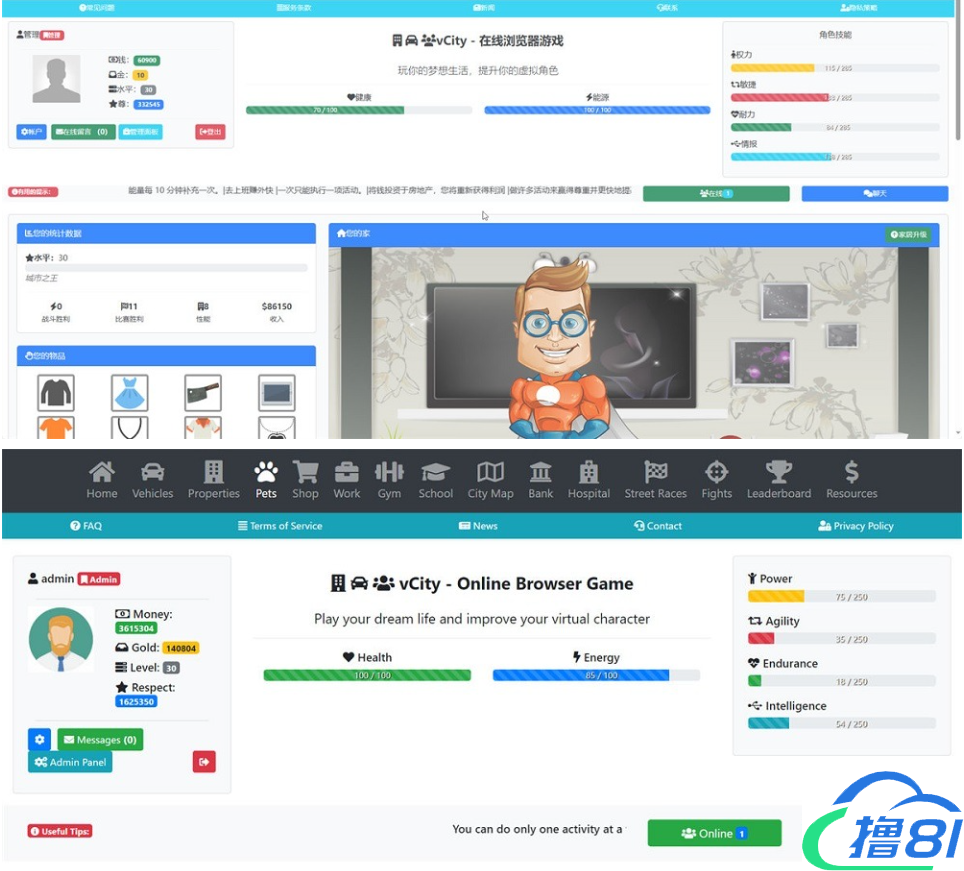This screenshot has height=871, width=964.
Task: Click the cartoon superhero character in home
Action: pos(557,347)
